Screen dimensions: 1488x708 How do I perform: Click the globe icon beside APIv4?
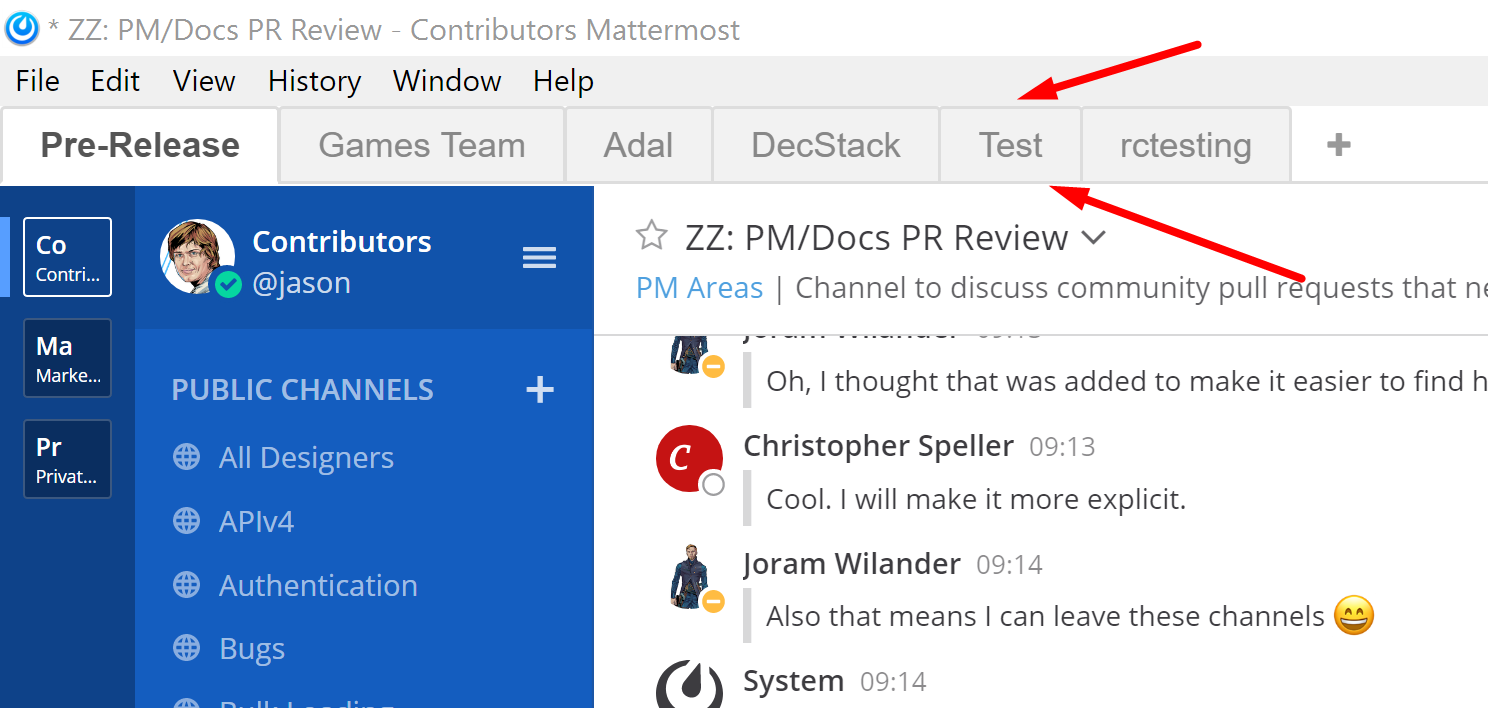(x=186, y=522)
